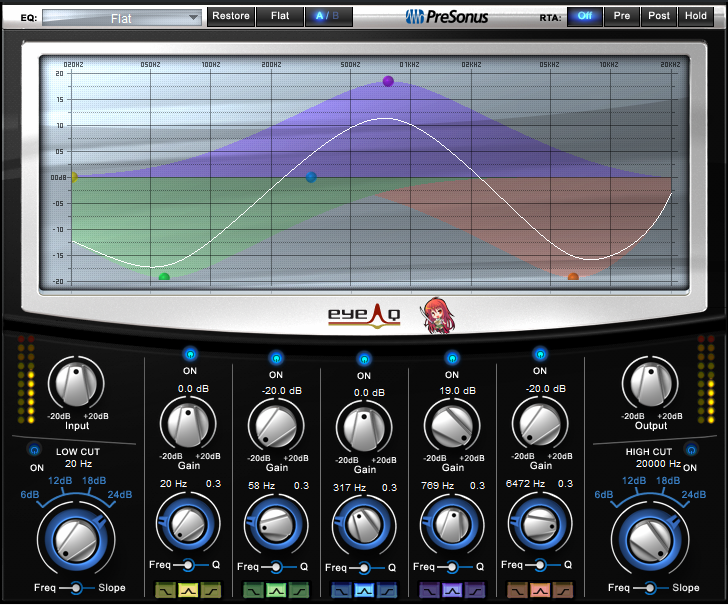Select high-shelf filter shape on yellow band
The height and width of the screenshot is (605, 728).
pos(211,591)
